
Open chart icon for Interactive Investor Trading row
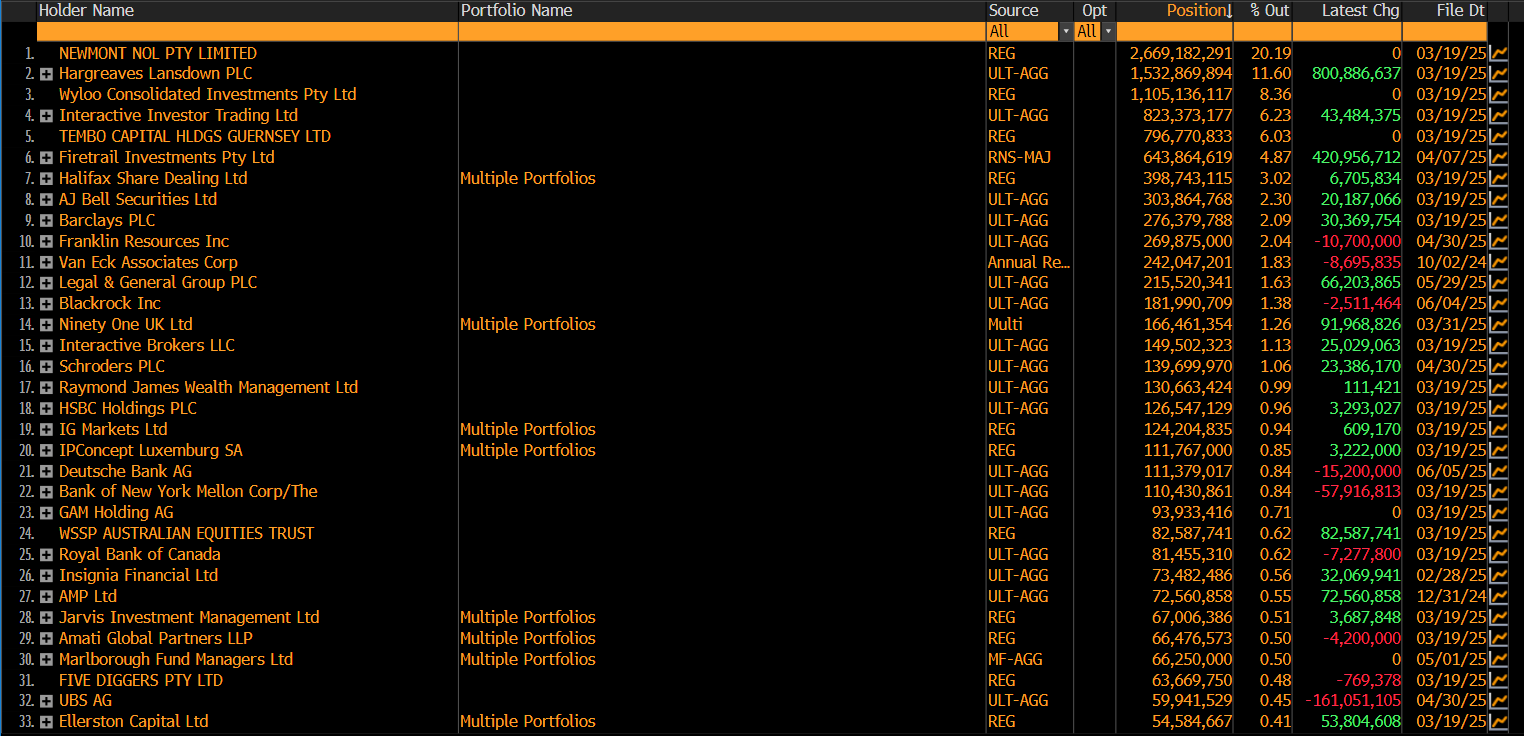pos(1498,116)
